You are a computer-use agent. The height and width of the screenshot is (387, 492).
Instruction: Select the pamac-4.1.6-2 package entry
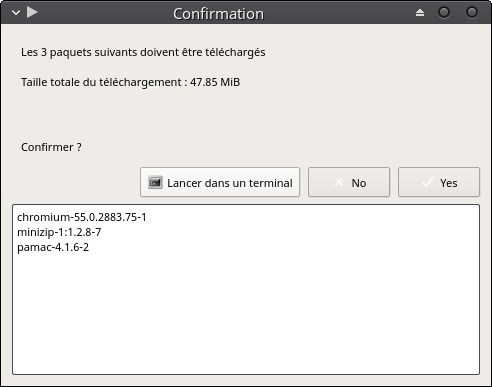pos(53,248)
